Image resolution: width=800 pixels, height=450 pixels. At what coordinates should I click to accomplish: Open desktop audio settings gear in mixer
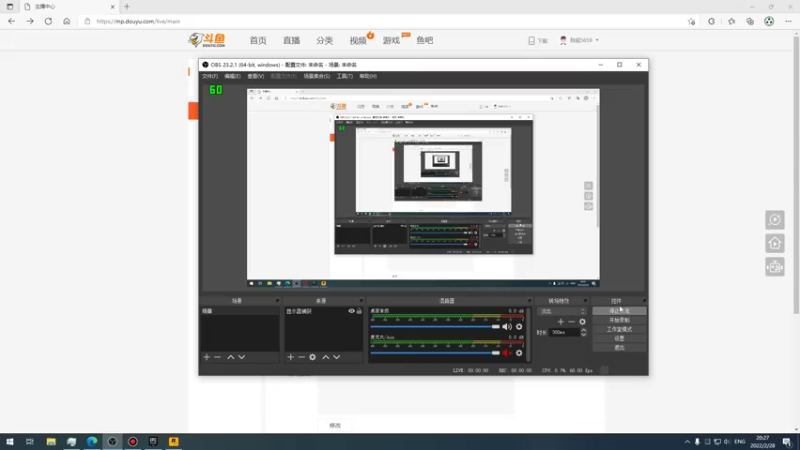point(519,327)
